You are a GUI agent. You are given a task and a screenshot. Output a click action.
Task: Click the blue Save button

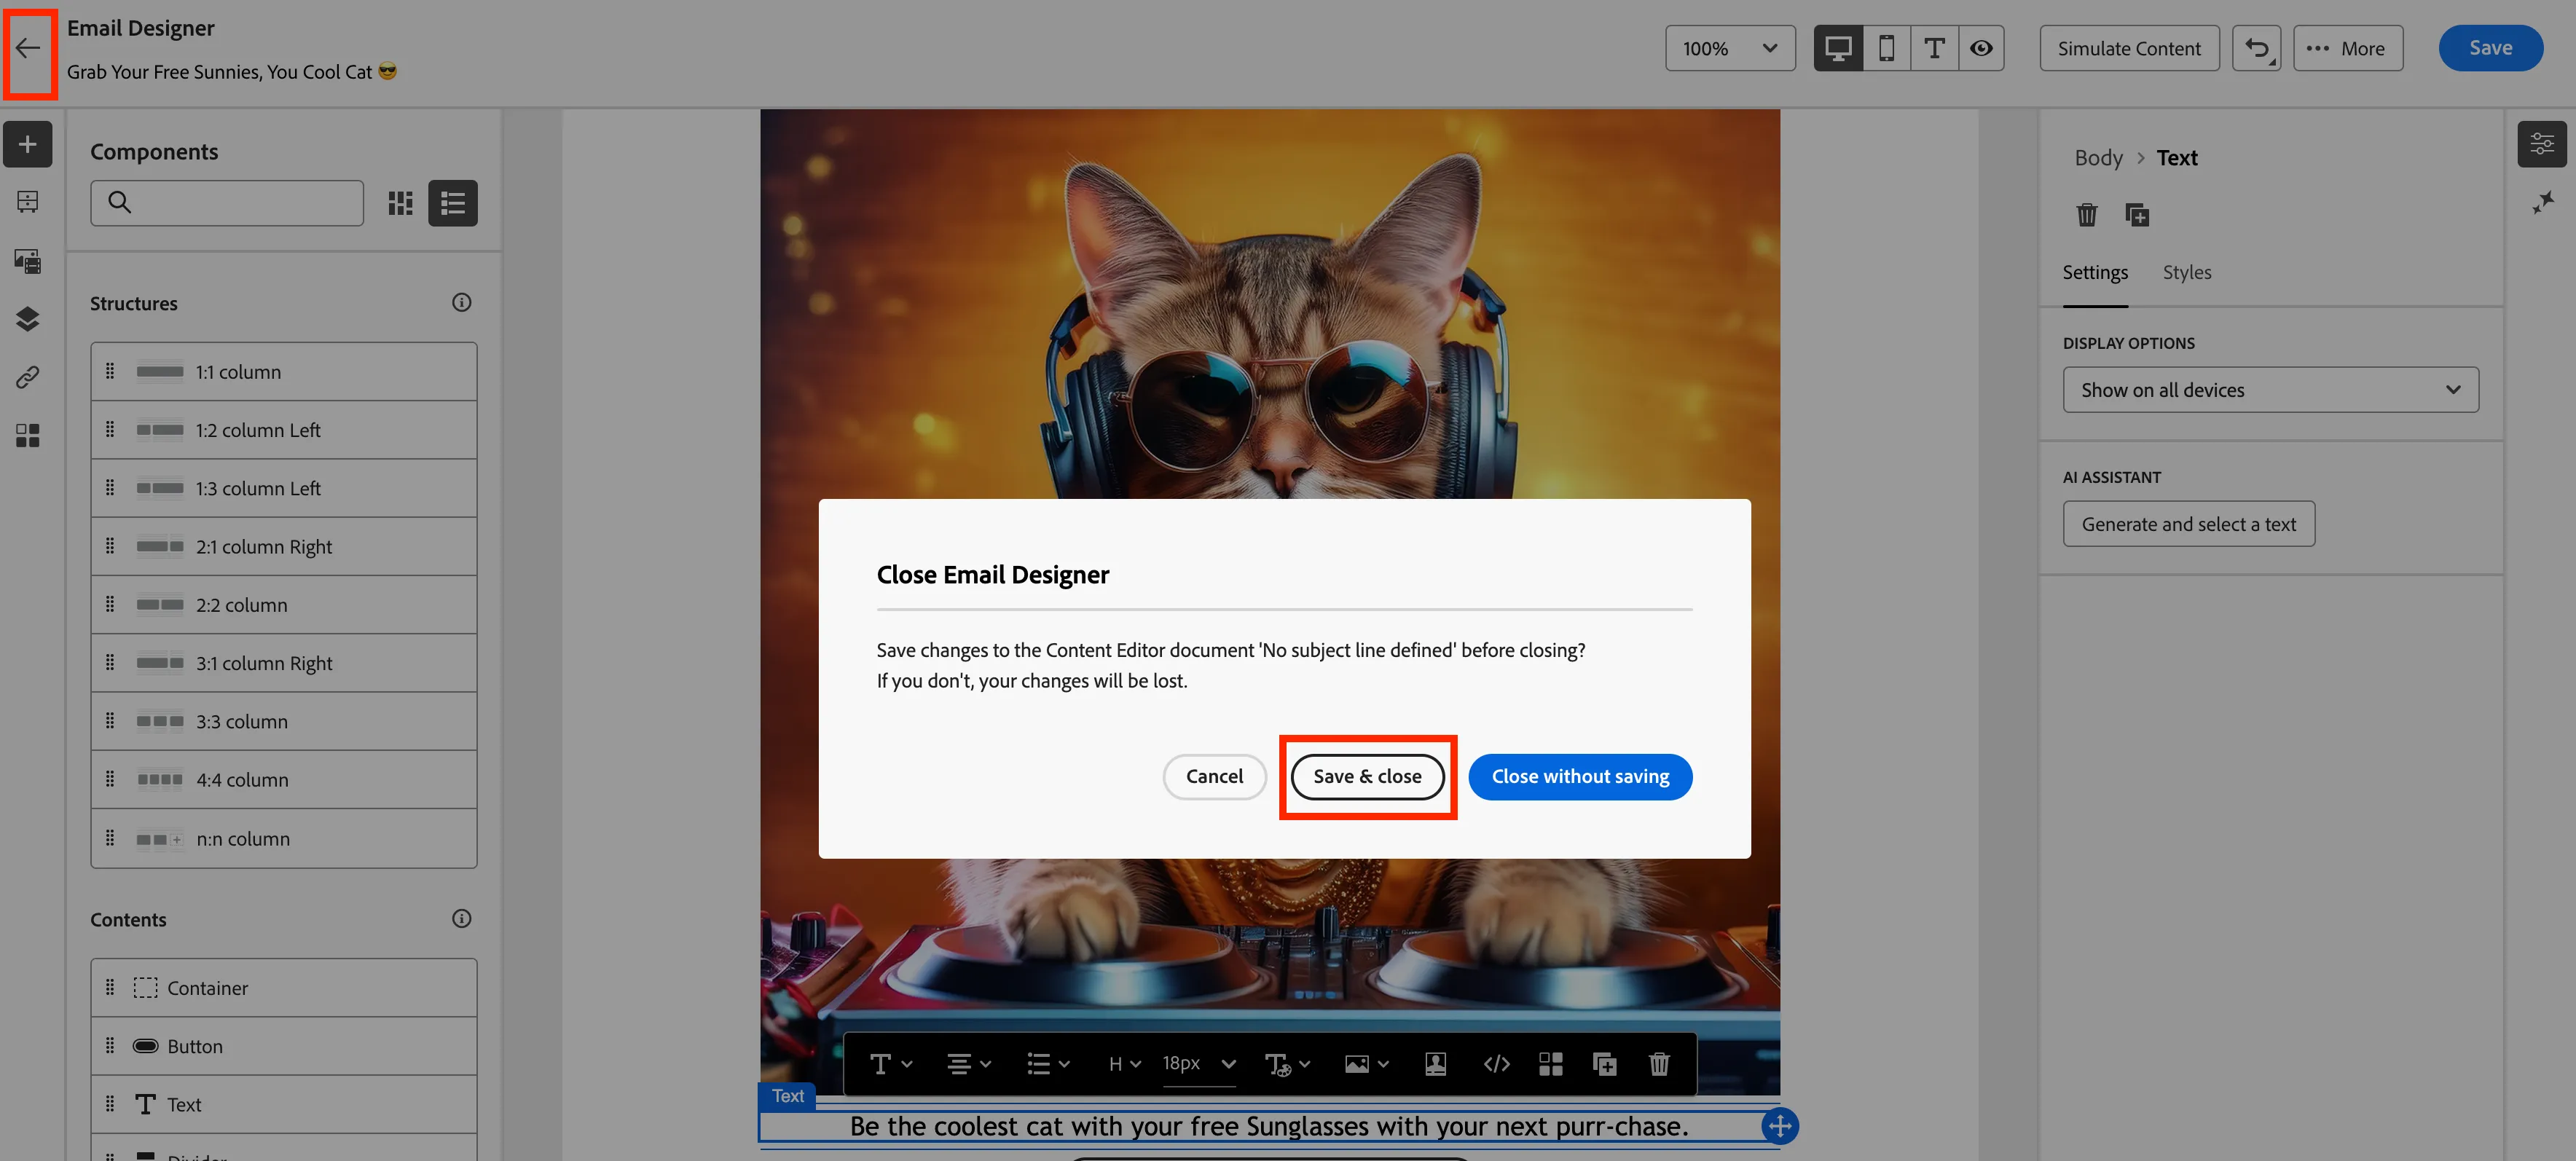(x=2490, y=48)
